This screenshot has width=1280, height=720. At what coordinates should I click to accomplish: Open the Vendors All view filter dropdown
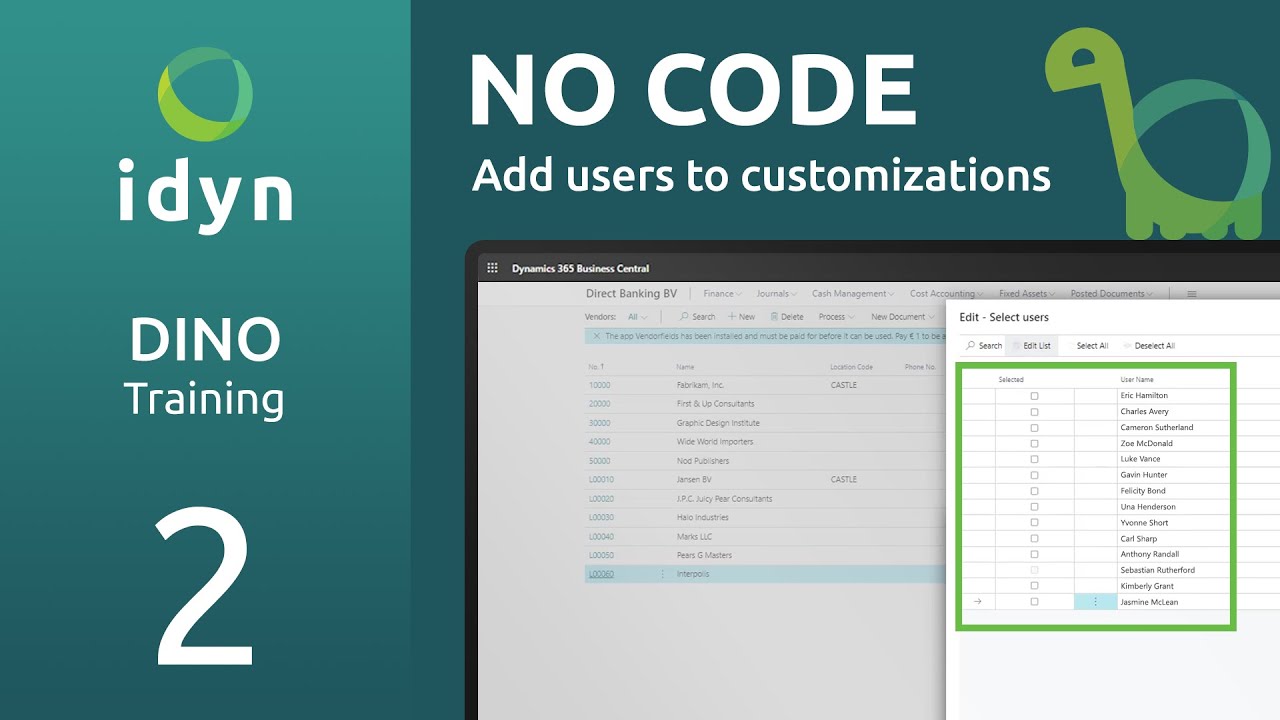[638, 317]
